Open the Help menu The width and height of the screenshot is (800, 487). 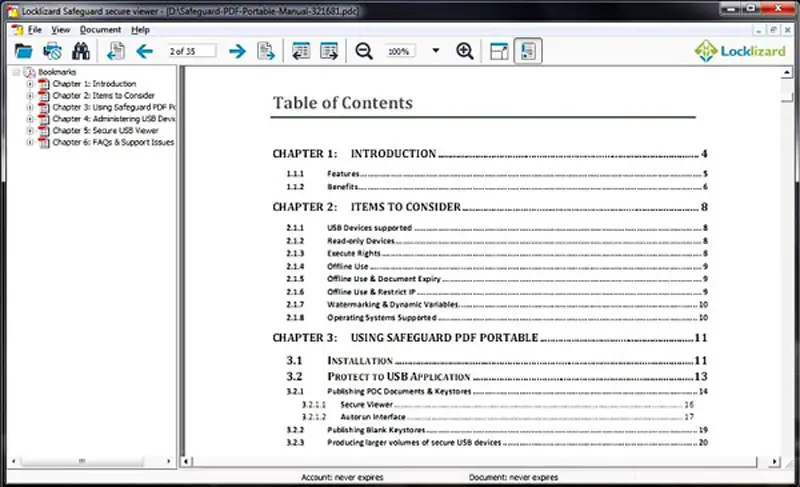(140, 30)
